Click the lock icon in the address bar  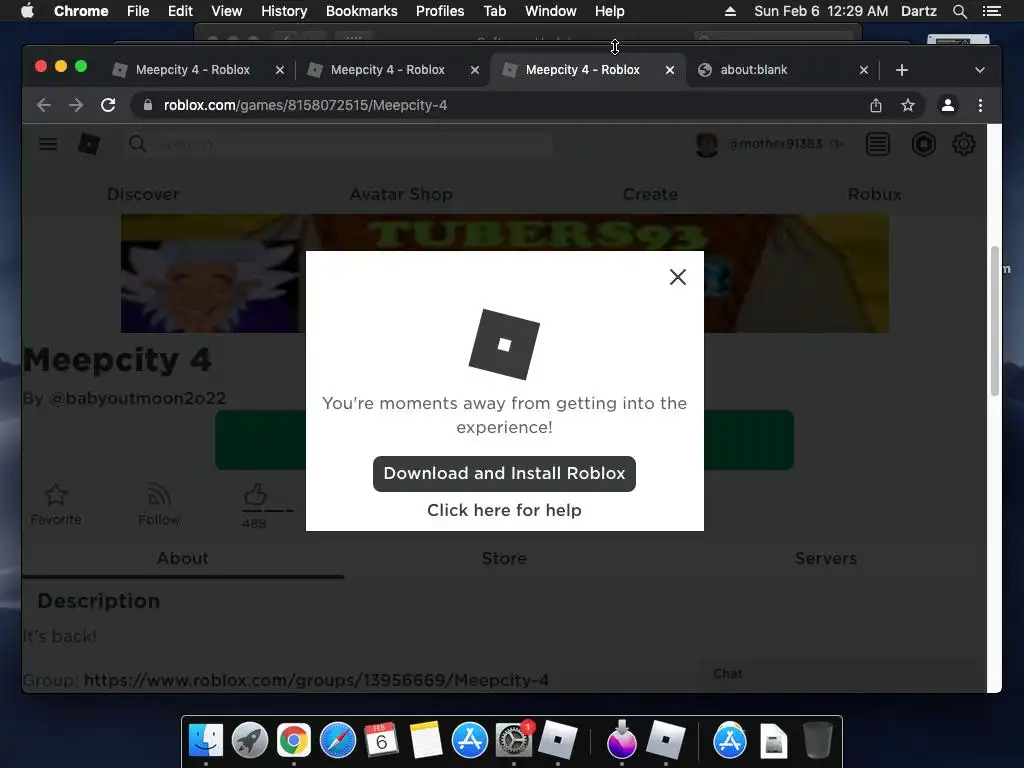click(148, 105)
